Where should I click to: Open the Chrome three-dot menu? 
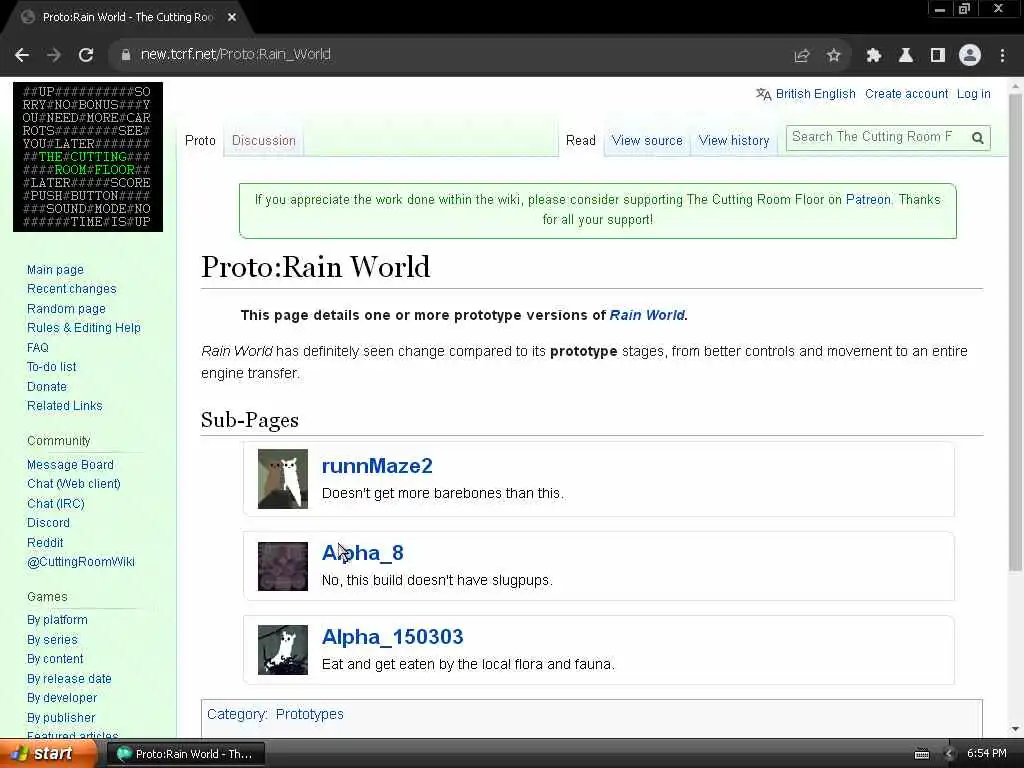click(1002, 56)
